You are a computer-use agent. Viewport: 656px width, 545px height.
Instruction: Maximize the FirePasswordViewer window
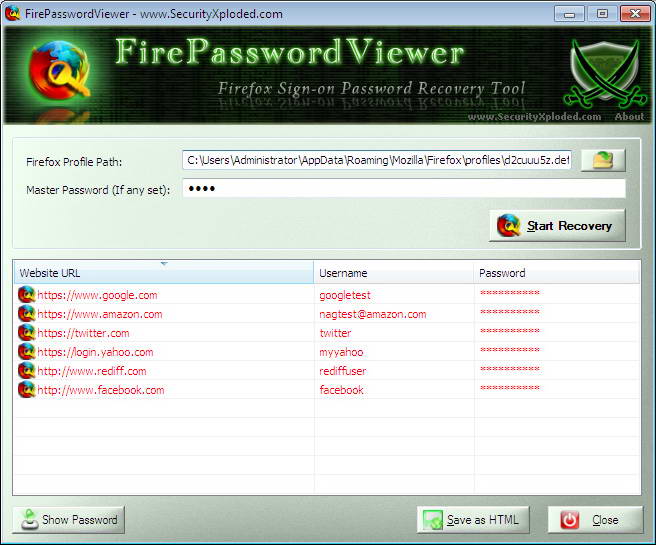tap(602, 14)
